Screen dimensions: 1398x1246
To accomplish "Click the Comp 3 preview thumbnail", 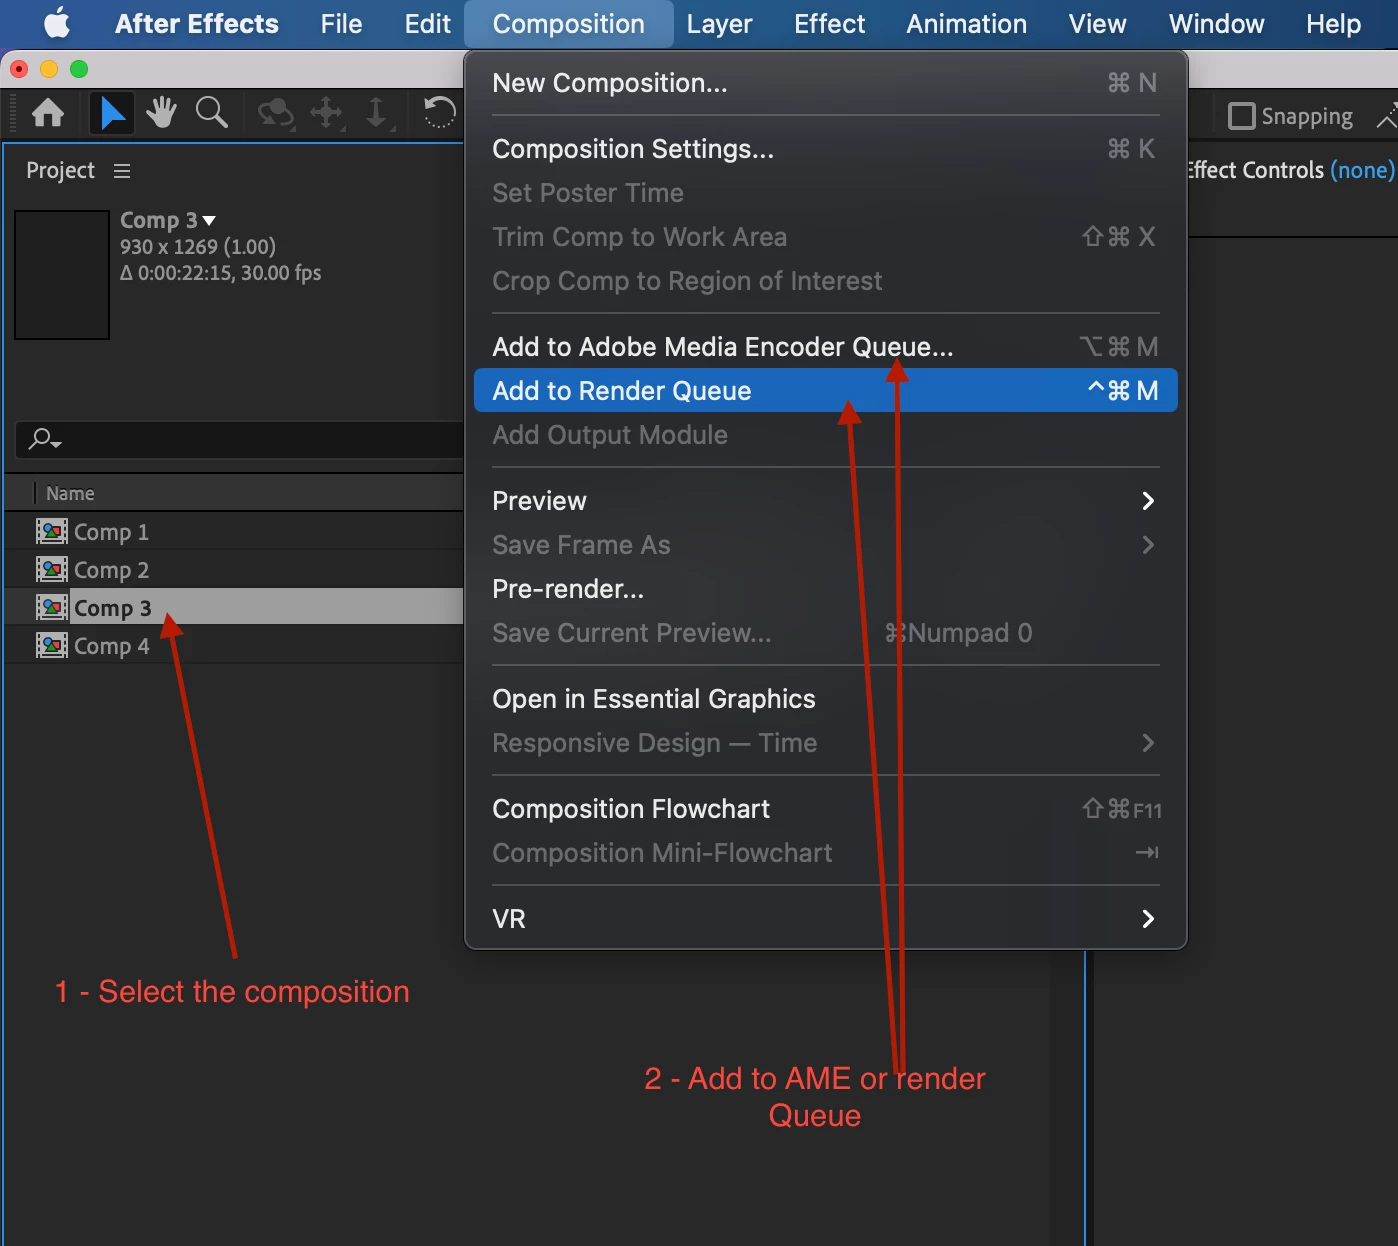I will pos(62,275).
